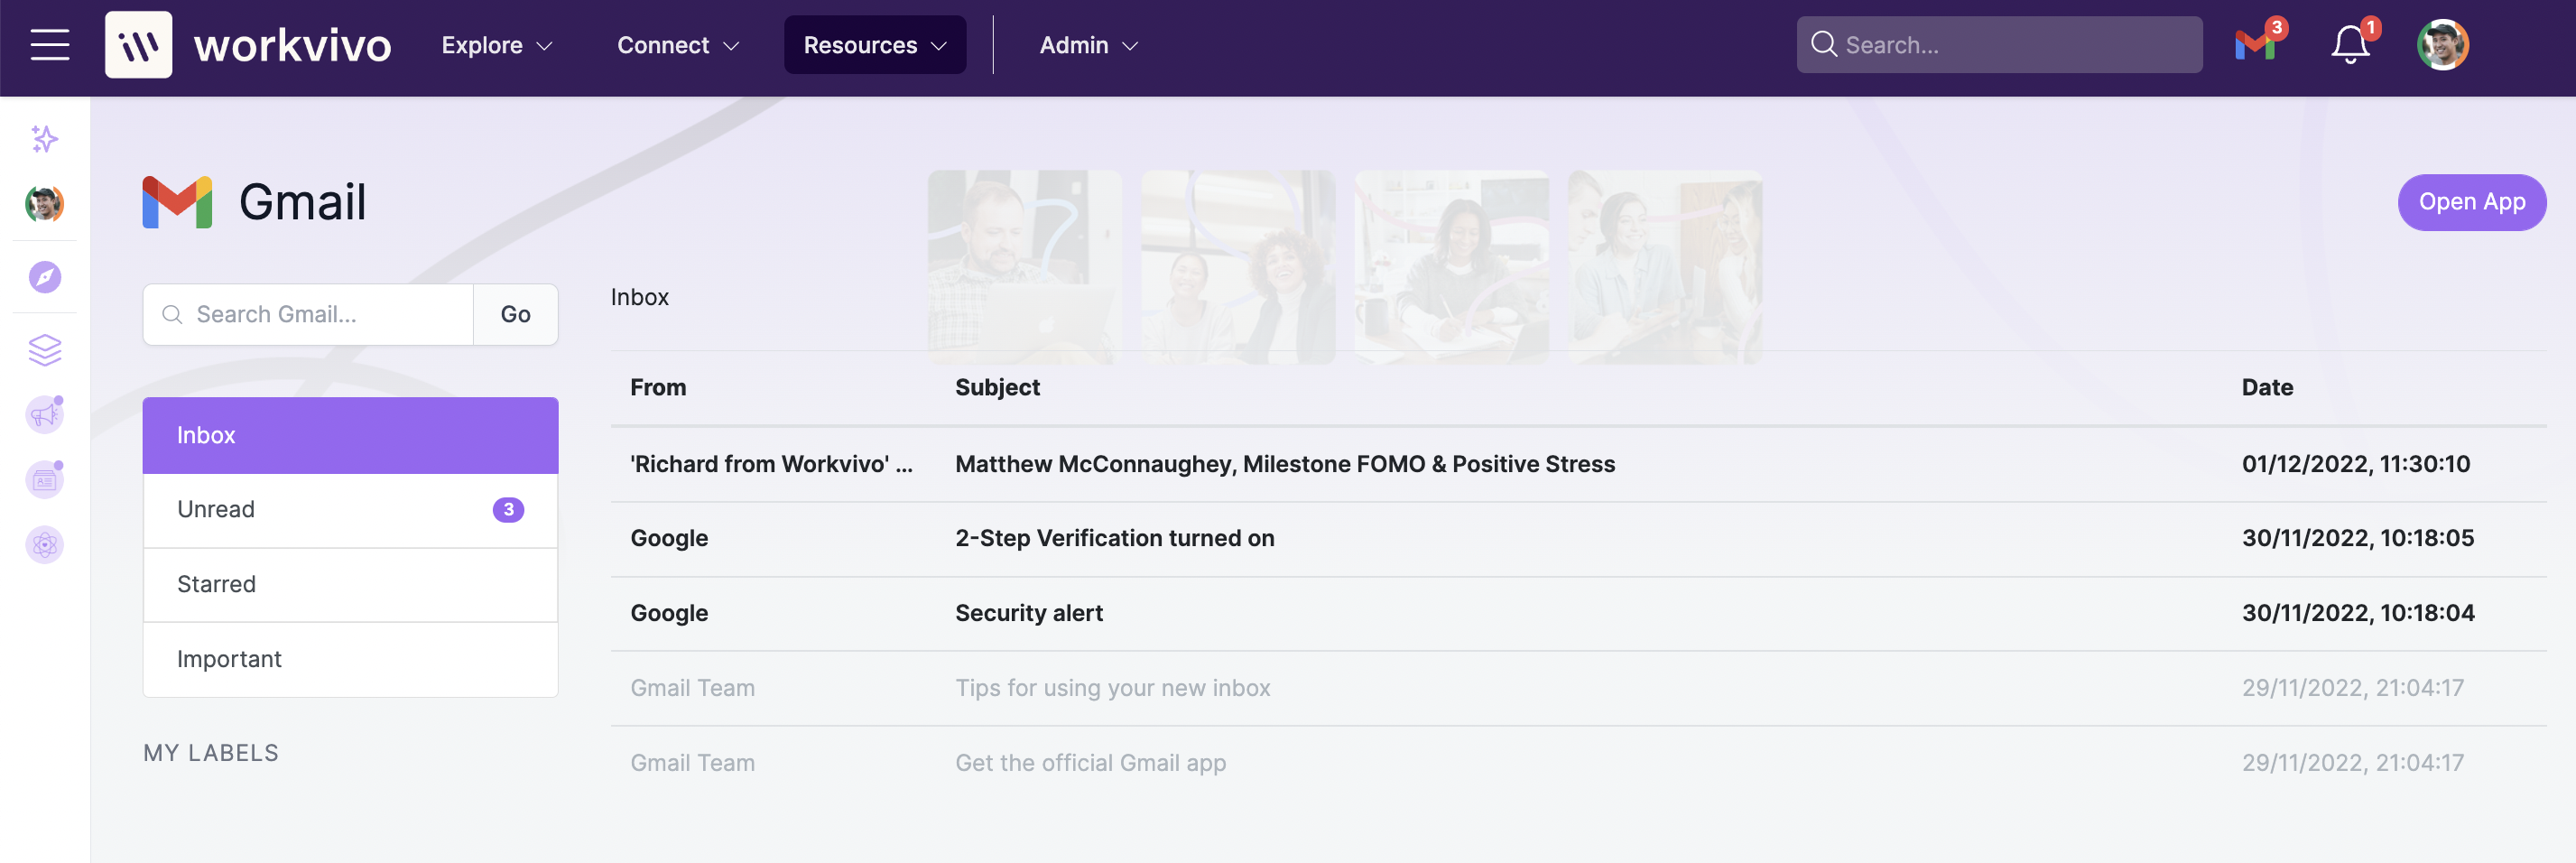Open Gmail notifications icon in header
This screenshot has width=2576, height=863.
coord(2257,45)
